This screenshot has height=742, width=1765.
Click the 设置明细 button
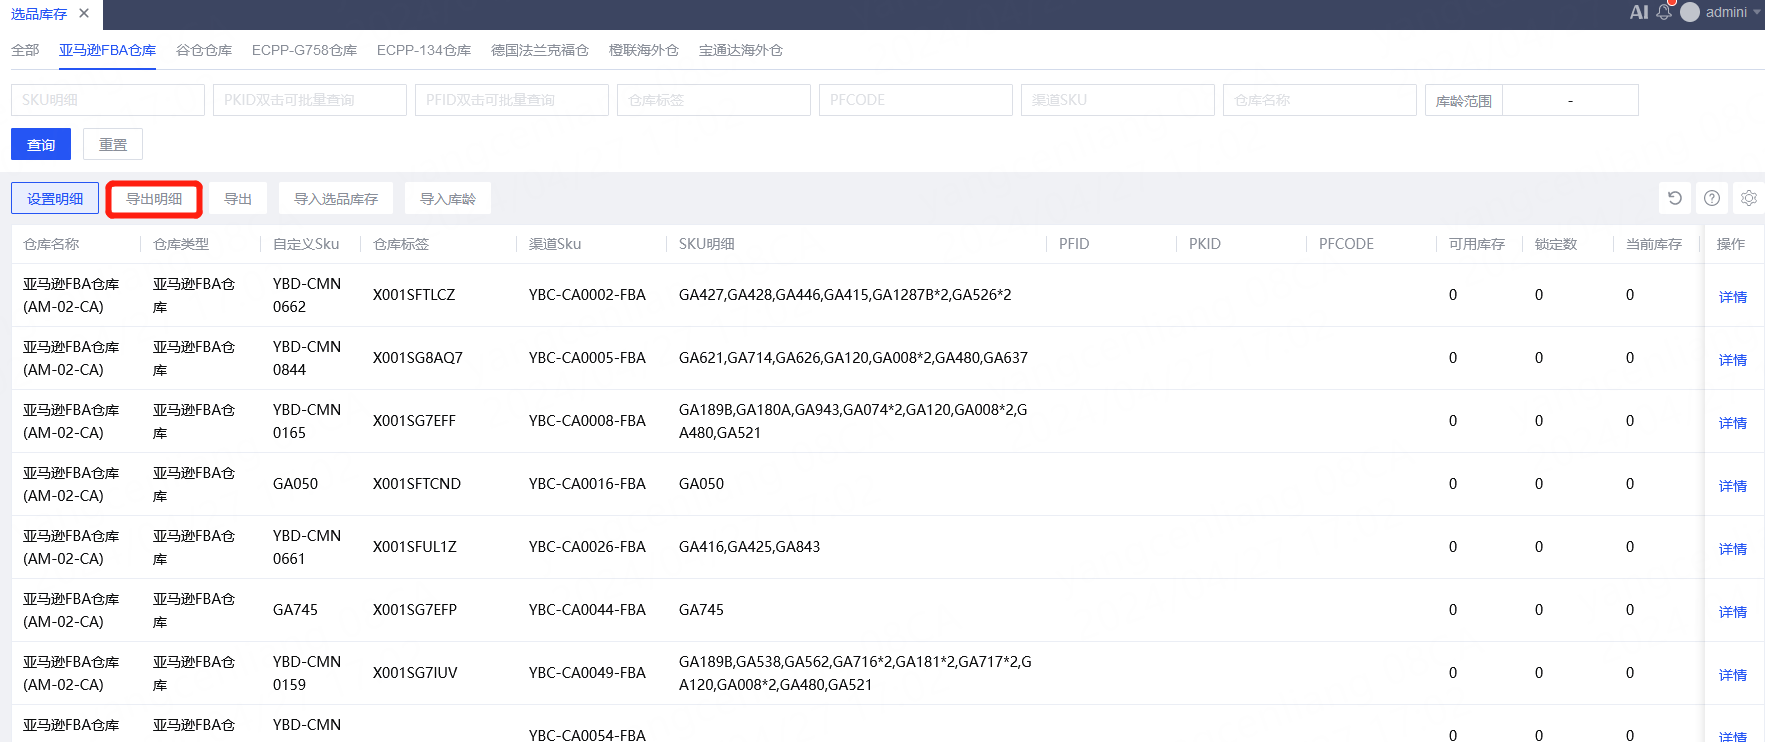click(55, 199)
